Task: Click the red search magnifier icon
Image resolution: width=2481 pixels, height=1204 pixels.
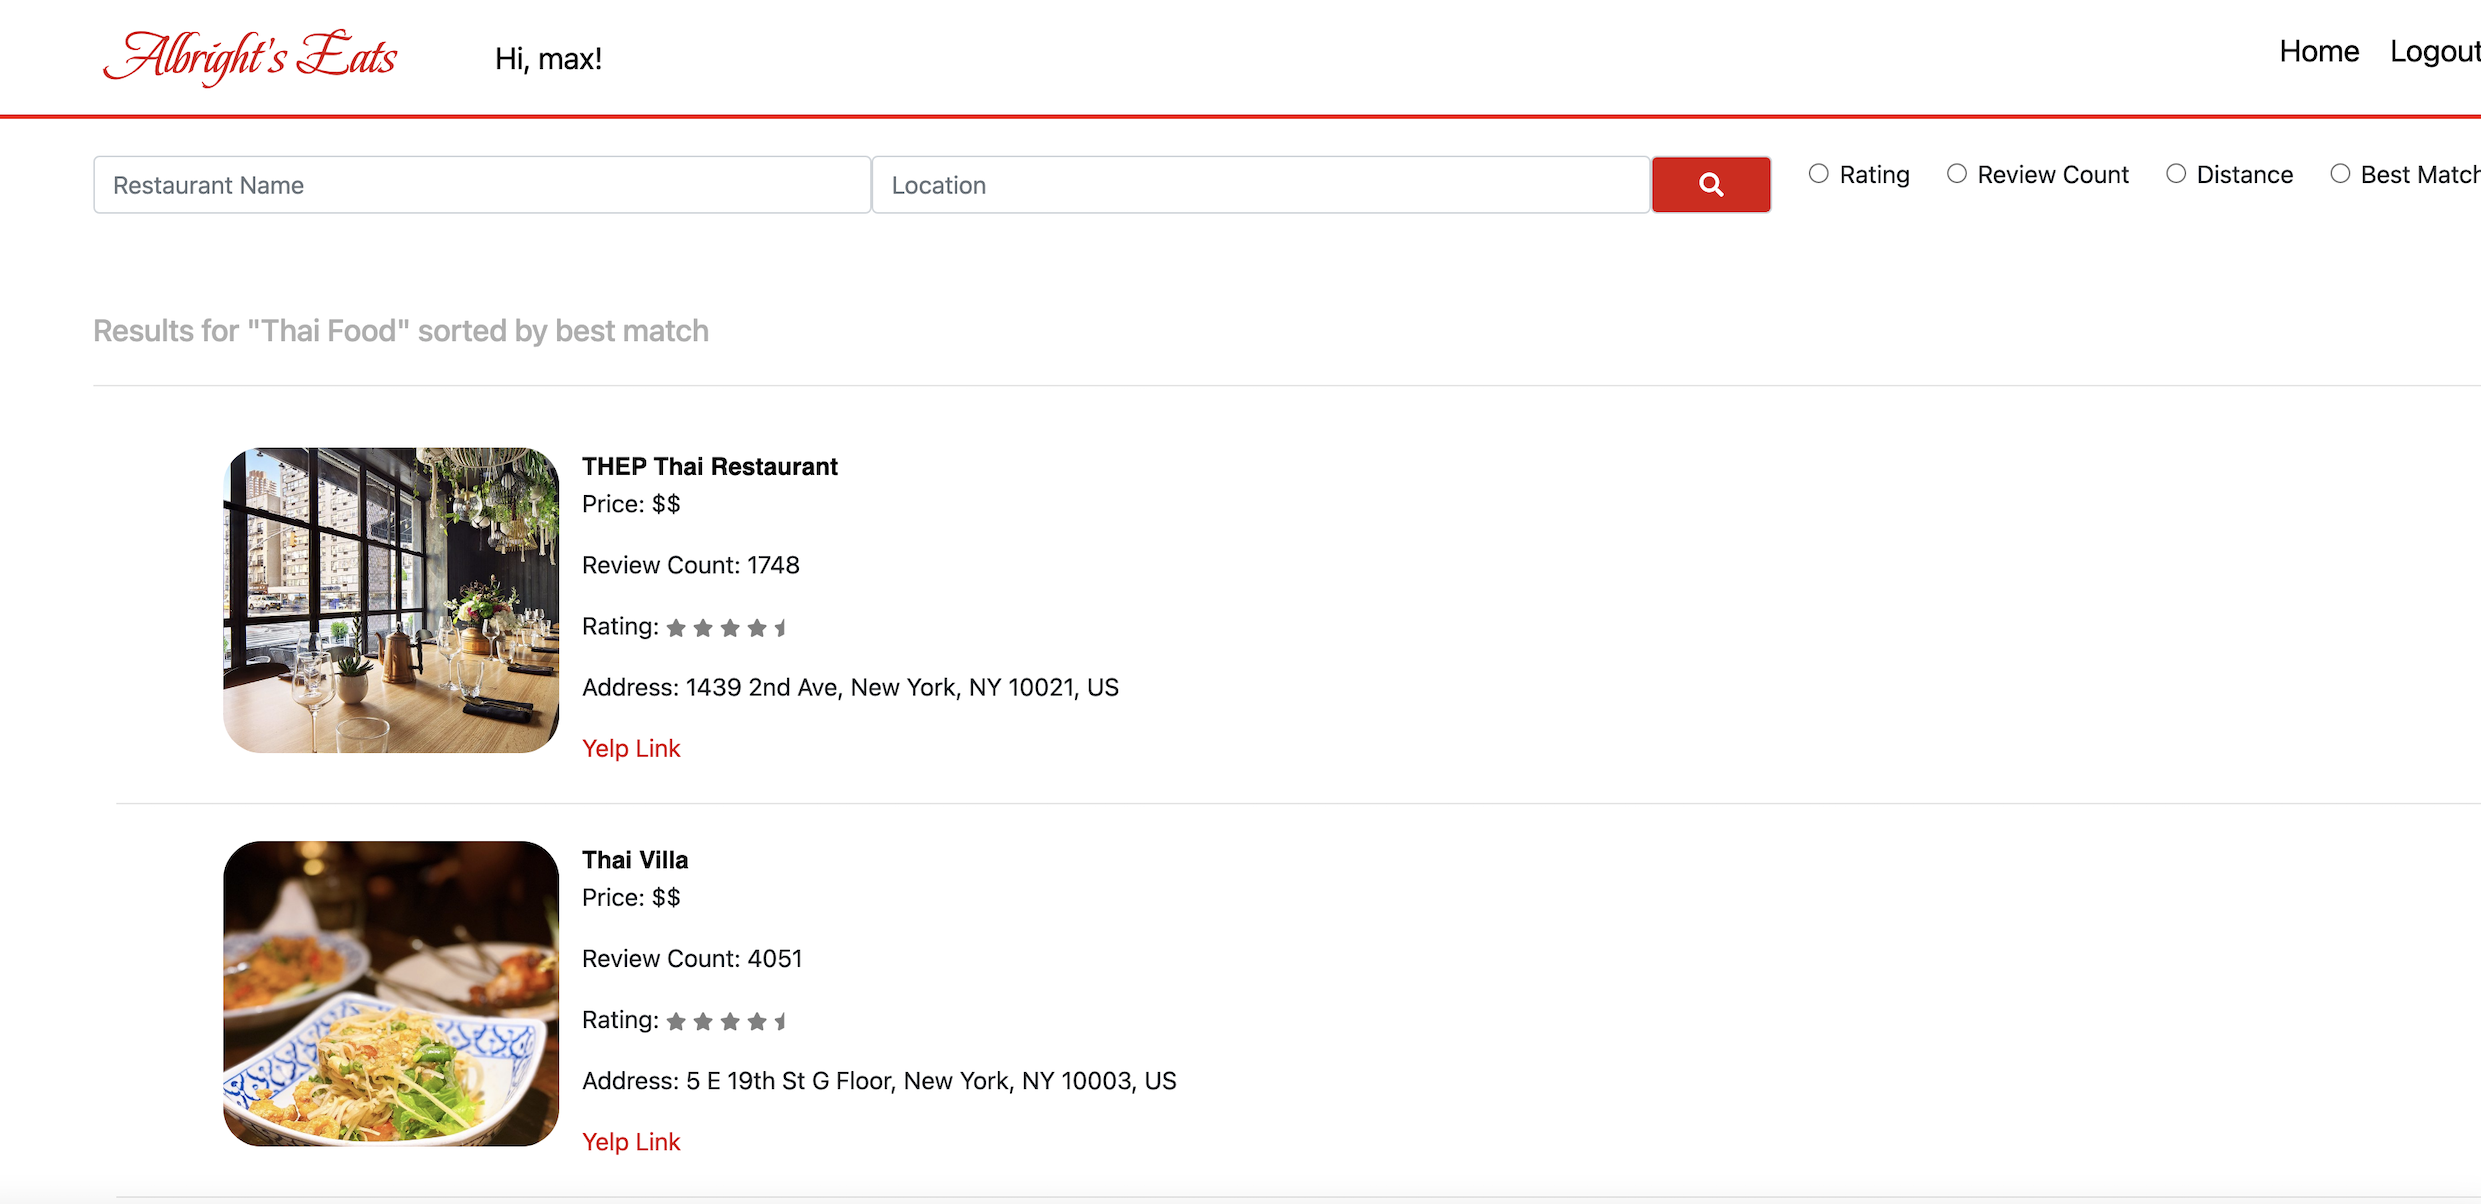Action: click(1710, 184)
